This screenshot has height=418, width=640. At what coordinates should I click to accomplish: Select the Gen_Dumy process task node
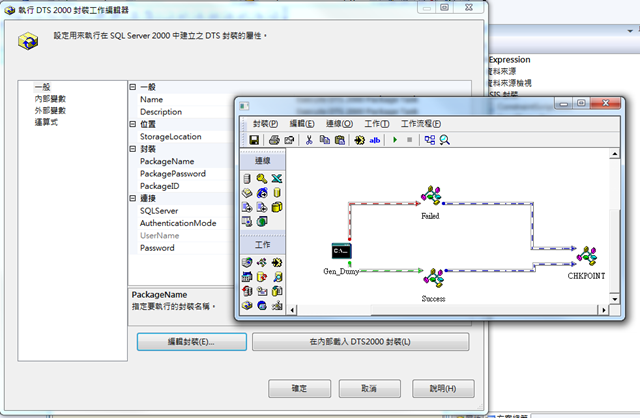tap(341, 251)
